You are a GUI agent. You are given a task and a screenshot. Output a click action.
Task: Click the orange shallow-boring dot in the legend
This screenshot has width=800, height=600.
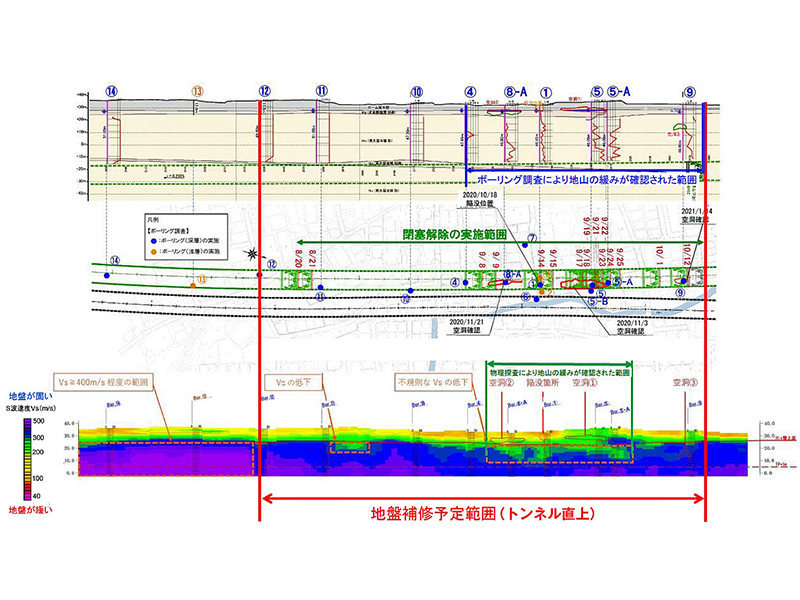pos(153,251)
